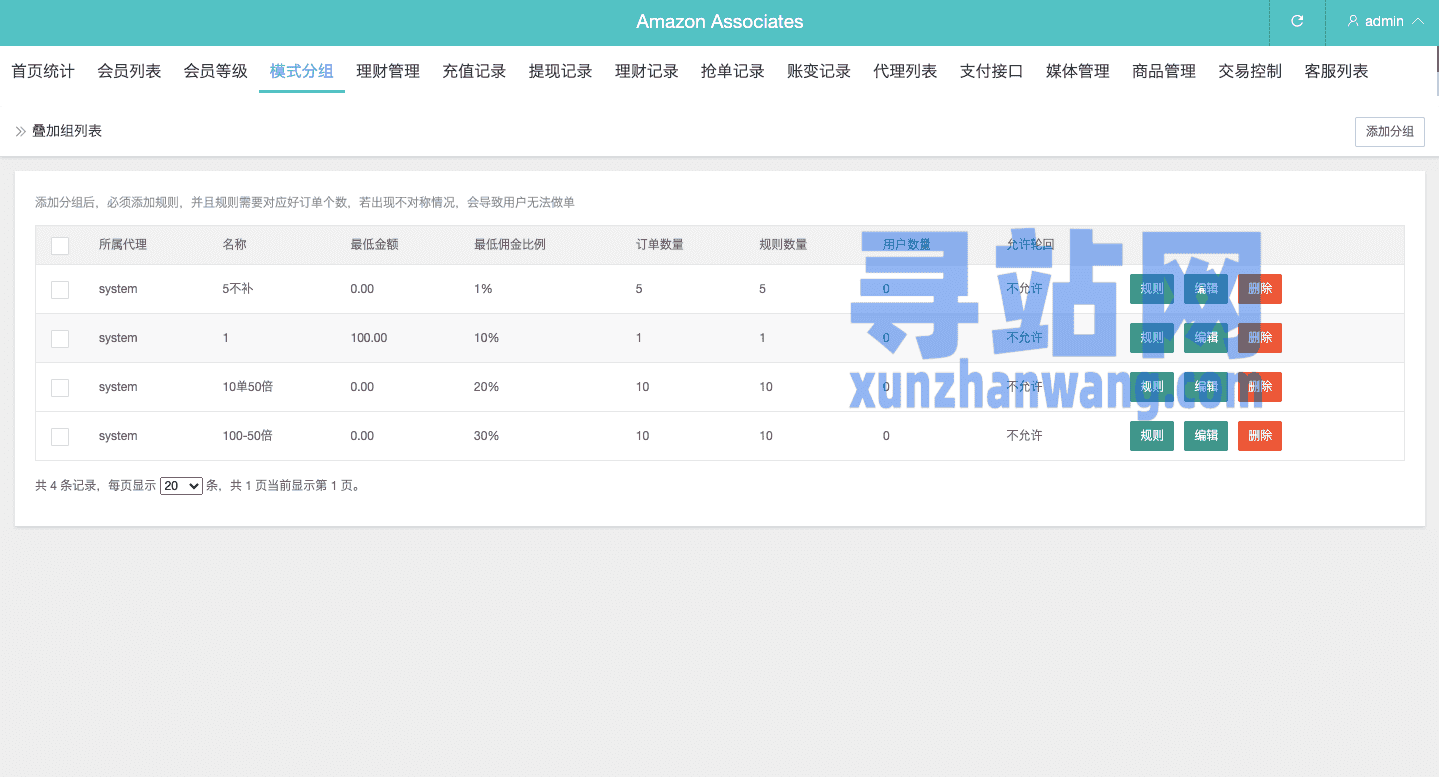Tick the checkbox for the 10单50倍 row
The width and height of the screenshot is (1439, 777).
(60, 387)
